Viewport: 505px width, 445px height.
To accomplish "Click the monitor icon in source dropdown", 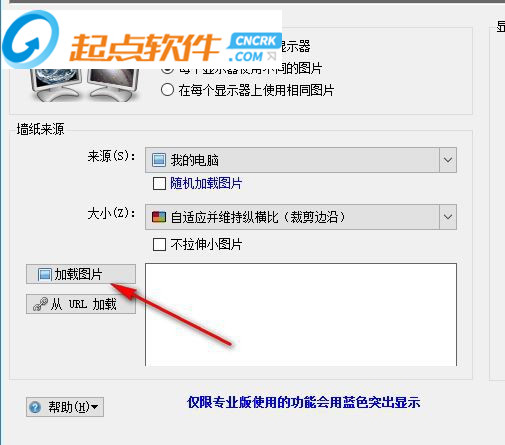I will 159,160.
